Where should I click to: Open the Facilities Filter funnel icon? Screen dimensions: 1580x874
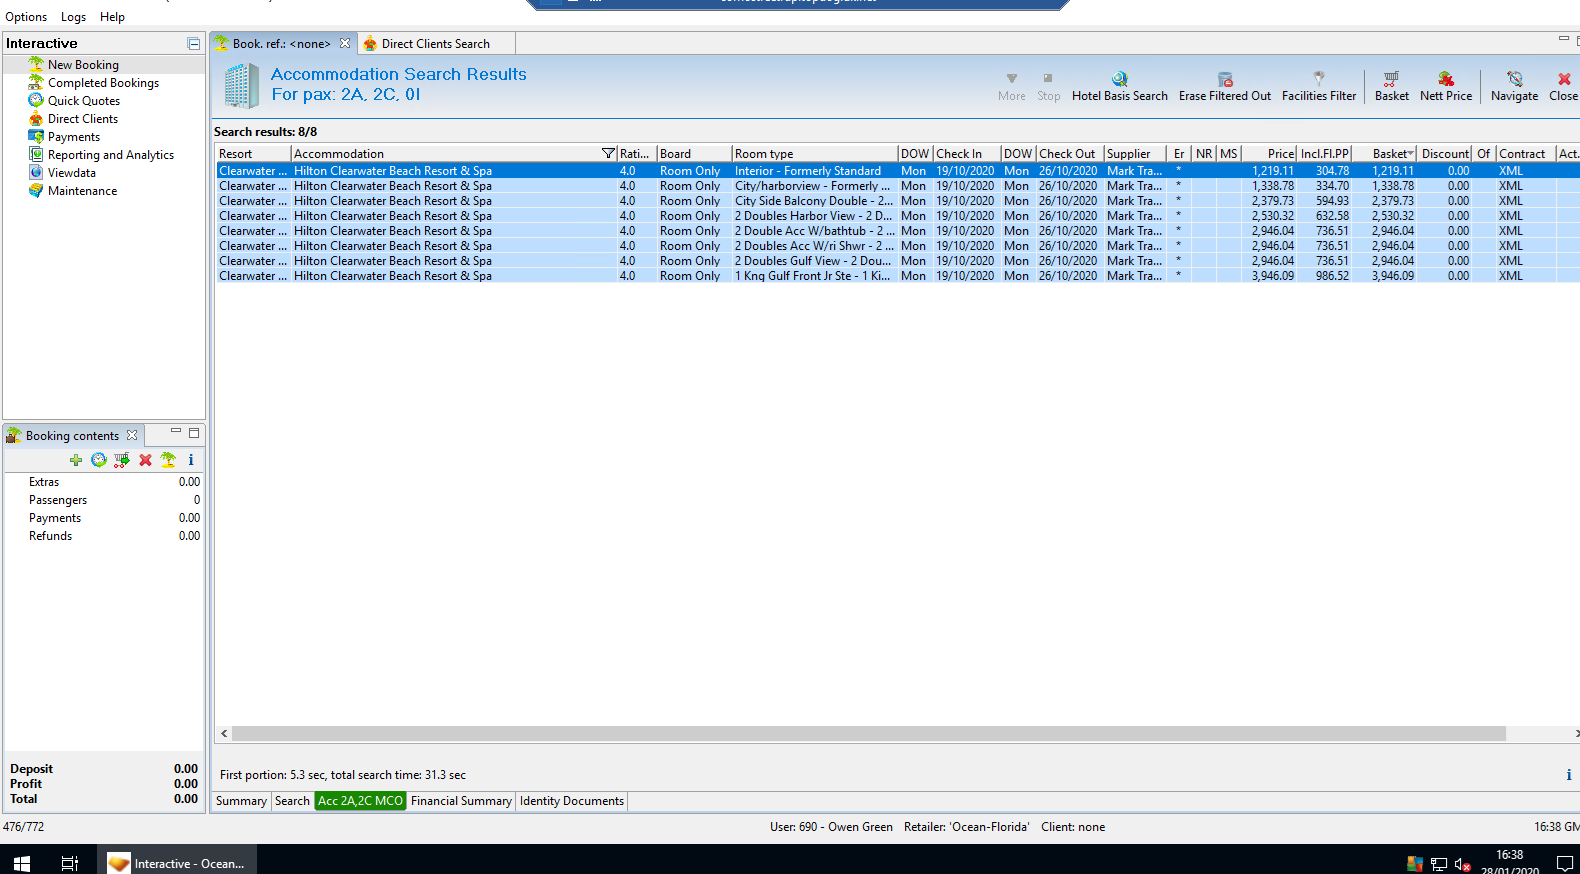1319,78
